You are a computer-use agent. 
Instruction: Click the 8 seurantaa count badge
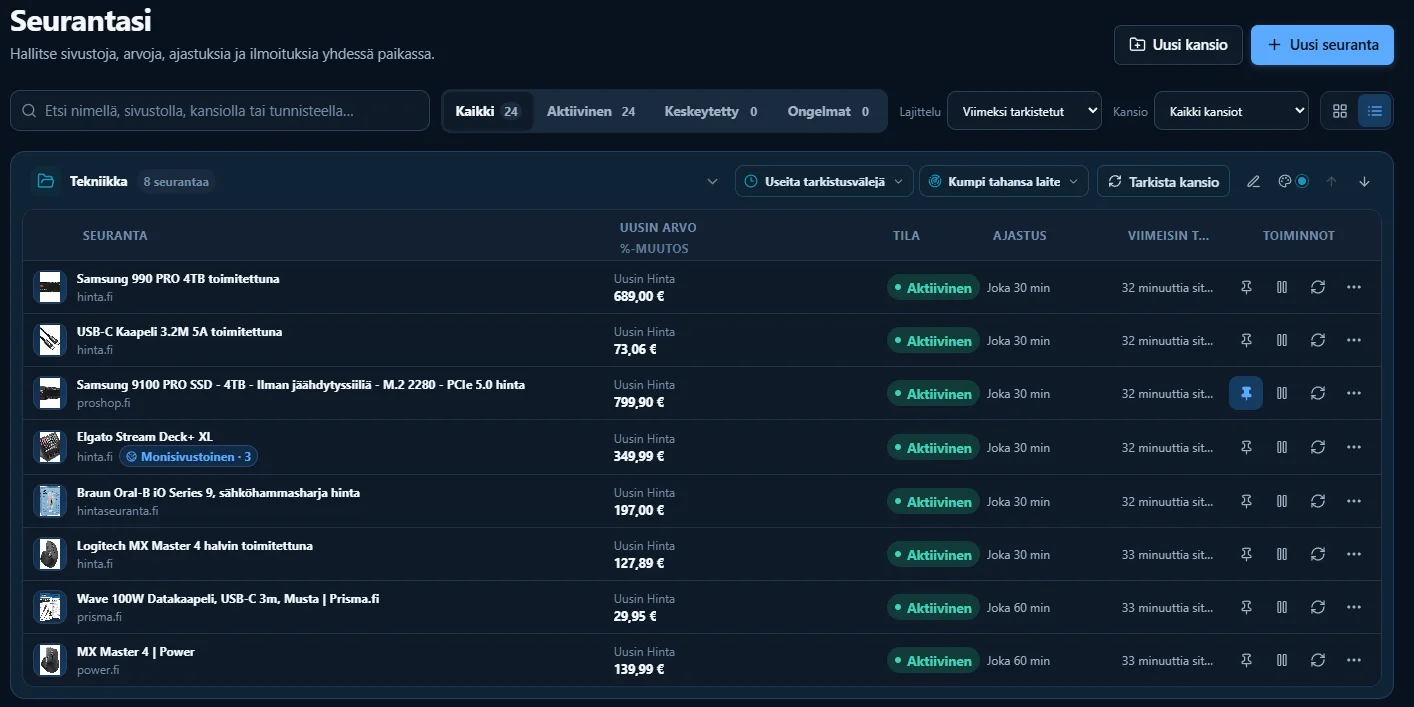pos(176,182)
